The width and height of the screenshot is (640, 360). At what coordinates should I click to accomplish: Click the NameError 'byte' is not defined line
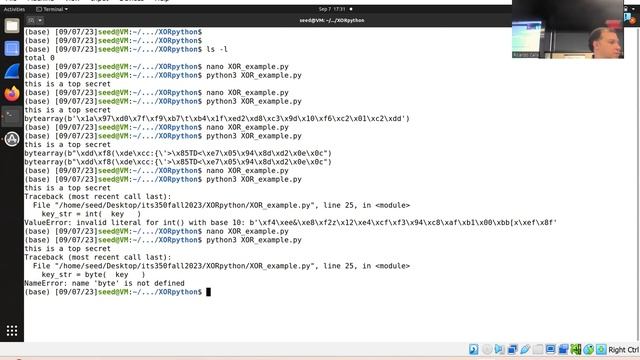[x=104, y=283]
